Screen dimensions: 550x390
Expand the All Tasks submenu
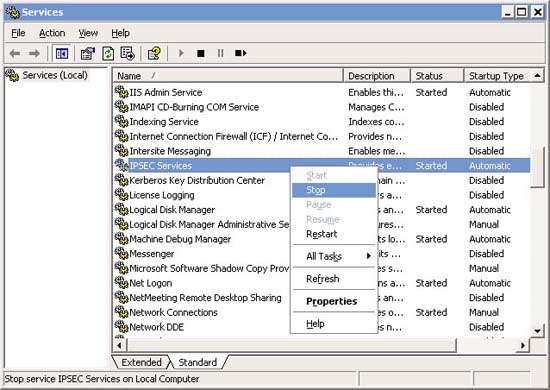point(334,256)
